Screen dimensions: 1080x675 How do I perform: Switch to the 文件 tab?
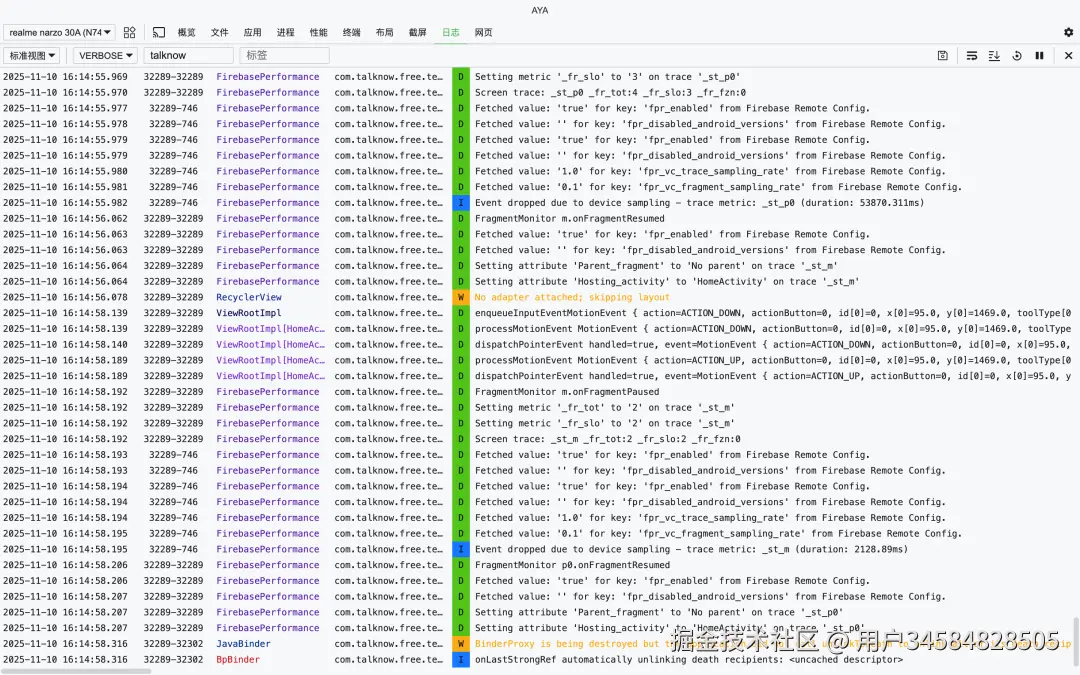[x=220, y=32]
